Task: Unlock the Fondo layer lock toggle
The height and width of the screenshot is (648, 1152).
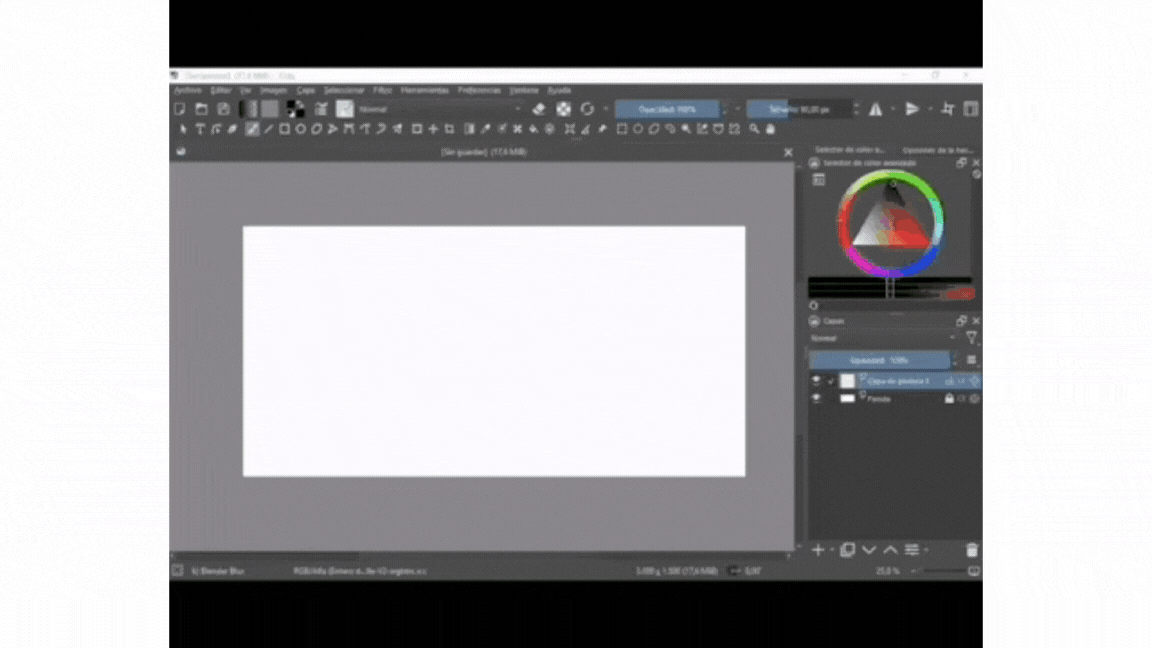Action: [949, 397]
